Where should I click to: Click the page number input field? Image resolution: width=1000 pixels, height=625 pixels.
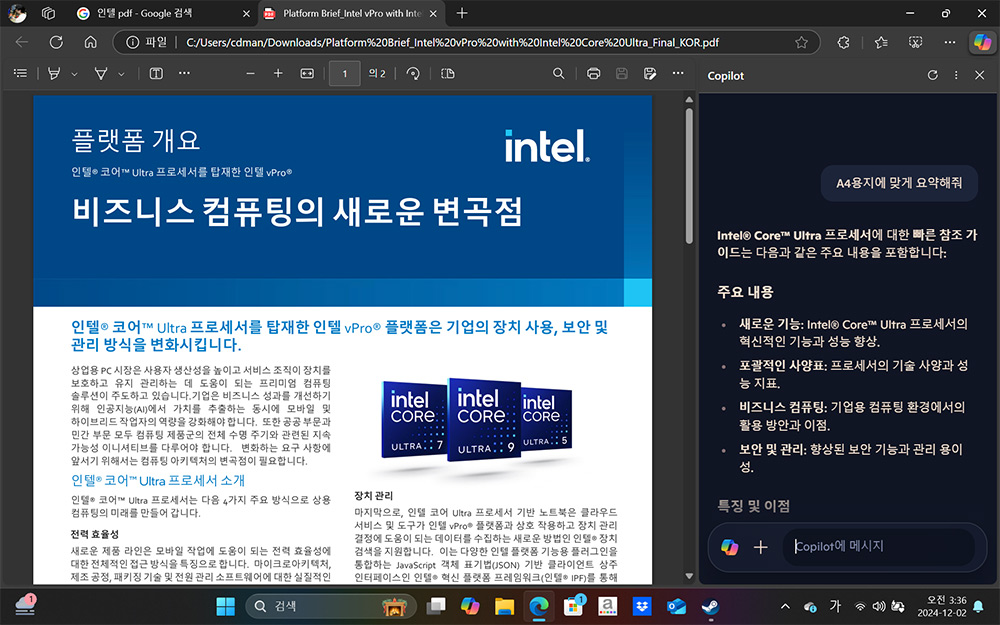(344, 73)
